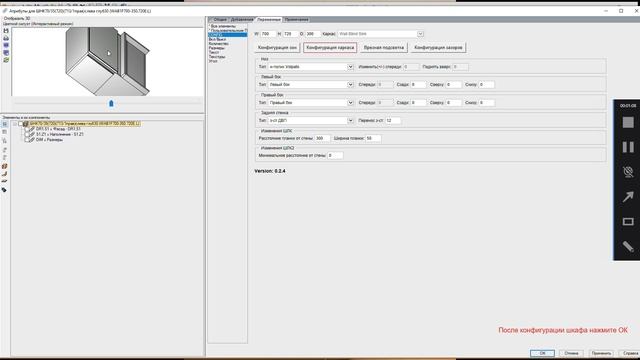The height and width of the screenshot is (360, 640).
Task: Open the Каркас dropdown
Action: click(420, 34)
